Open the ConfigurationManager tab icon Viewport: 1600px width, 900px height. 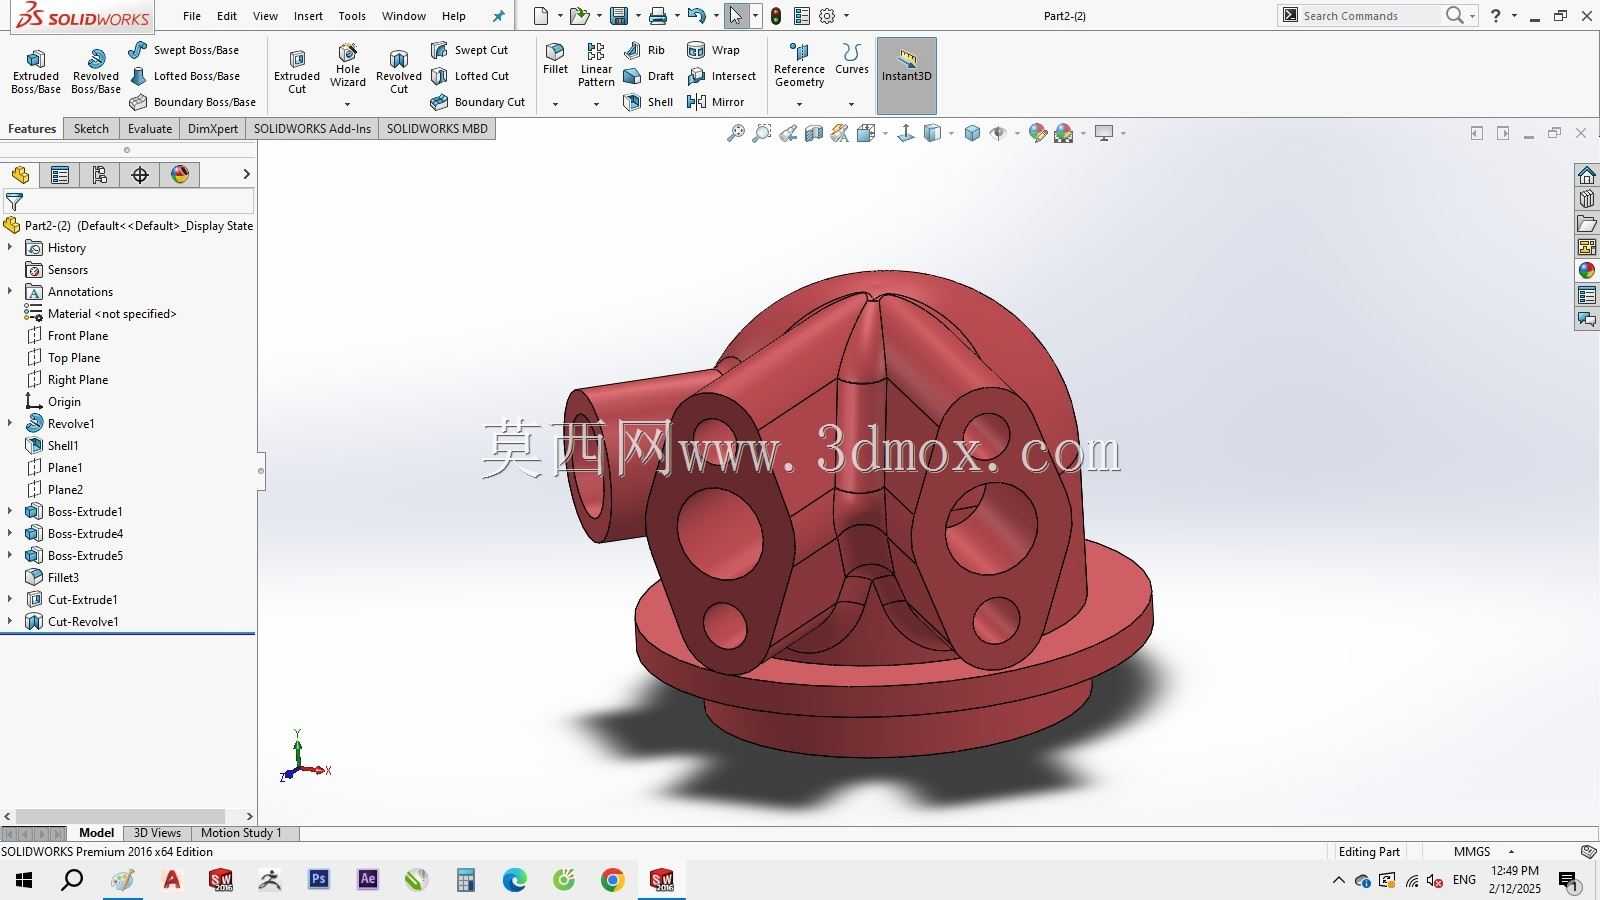pyautogui.click(x=100, y=175)
